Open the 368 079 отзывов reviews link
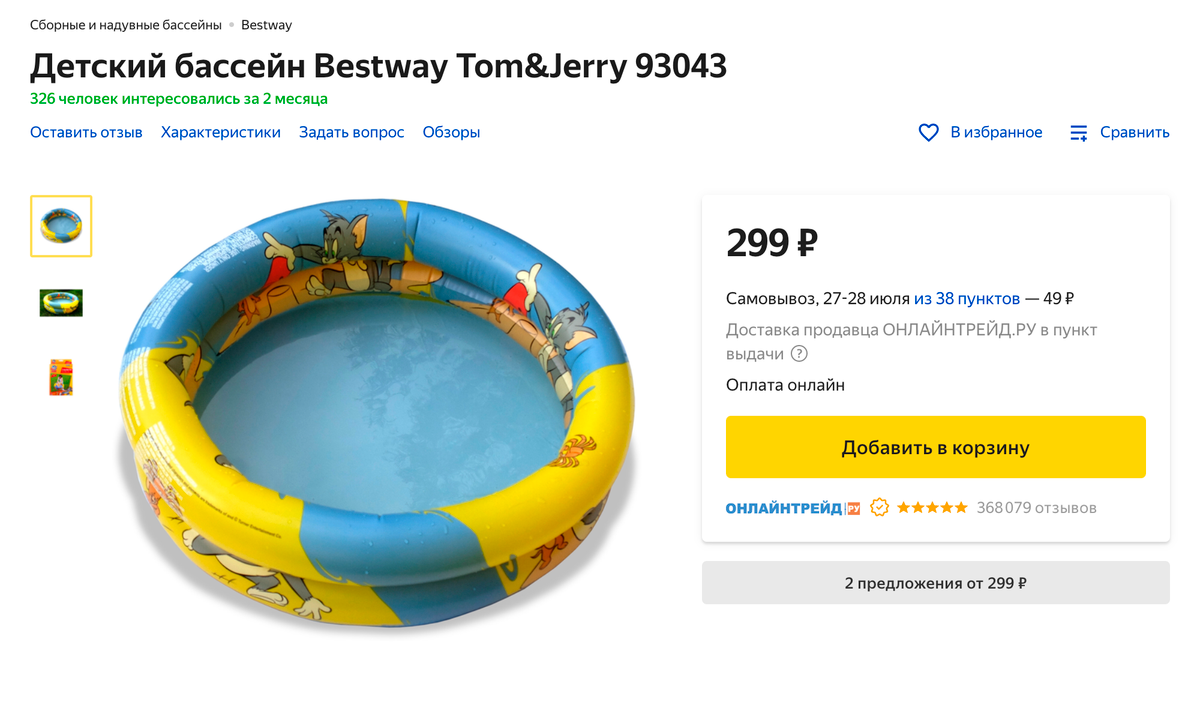This screenshot has width=1200, height=702. click(1037, 507)
